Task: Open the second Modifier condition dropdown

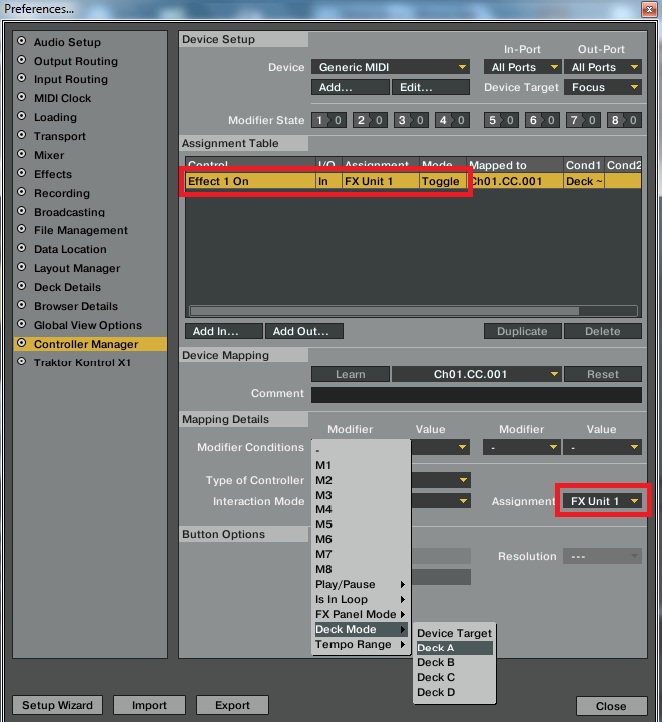Action: (522, 447)
